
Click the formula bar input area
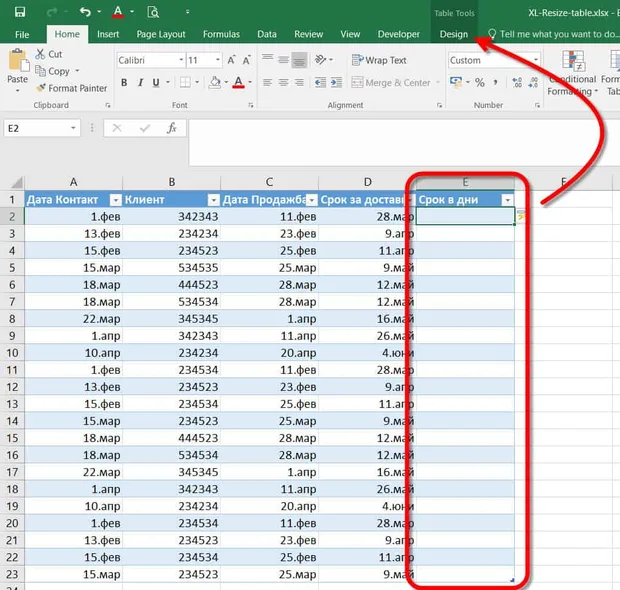click(x=404, y=142)
